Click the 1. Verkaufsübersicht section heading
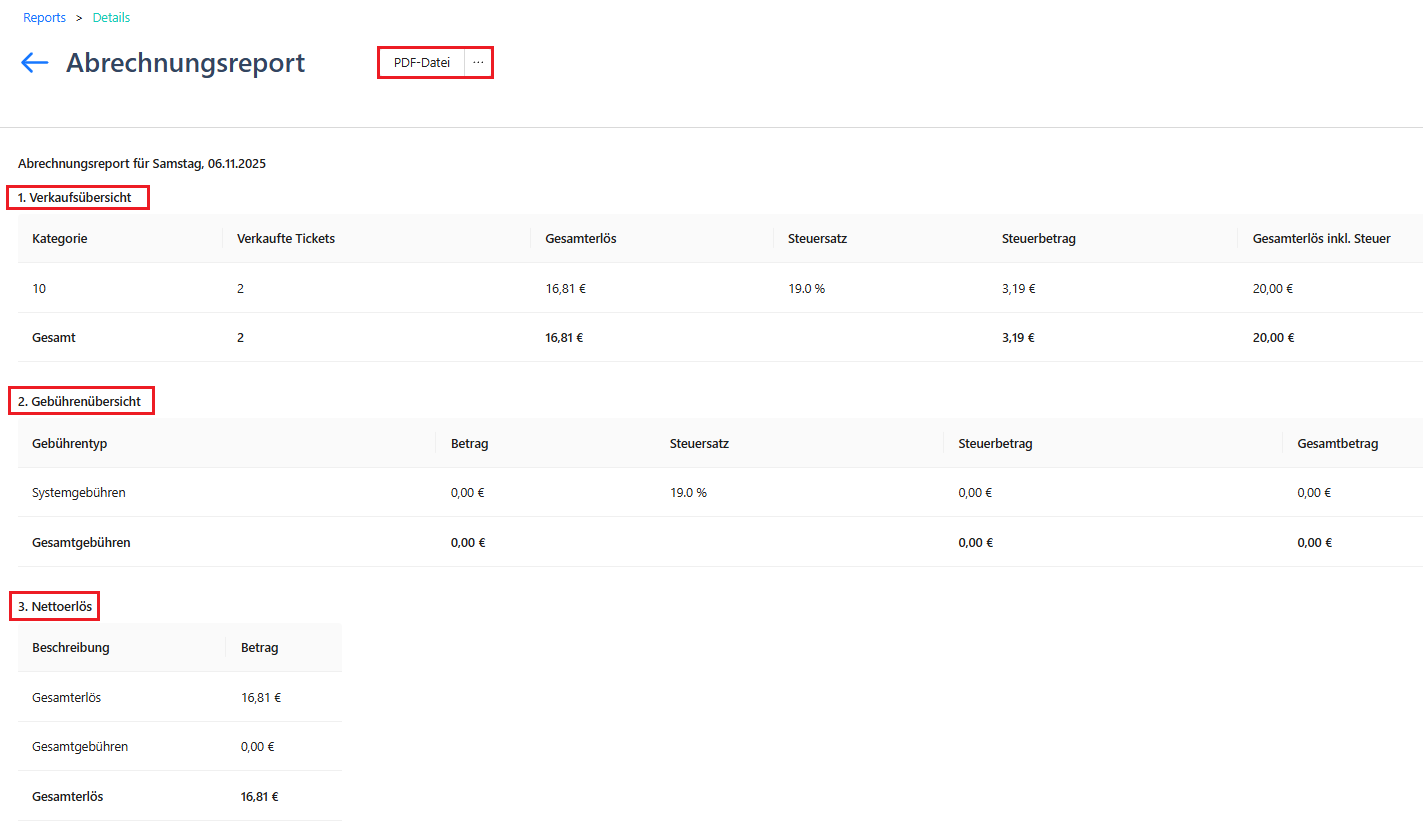The image size is (1423, 827). point(75,198)
